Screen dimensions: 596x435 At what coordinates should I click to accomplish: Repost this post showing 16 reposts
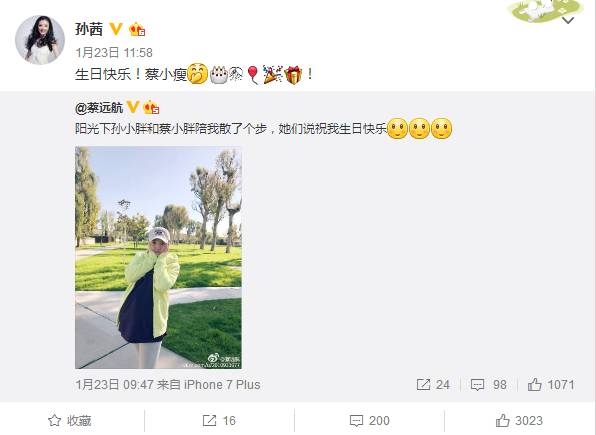click(219, 421)
